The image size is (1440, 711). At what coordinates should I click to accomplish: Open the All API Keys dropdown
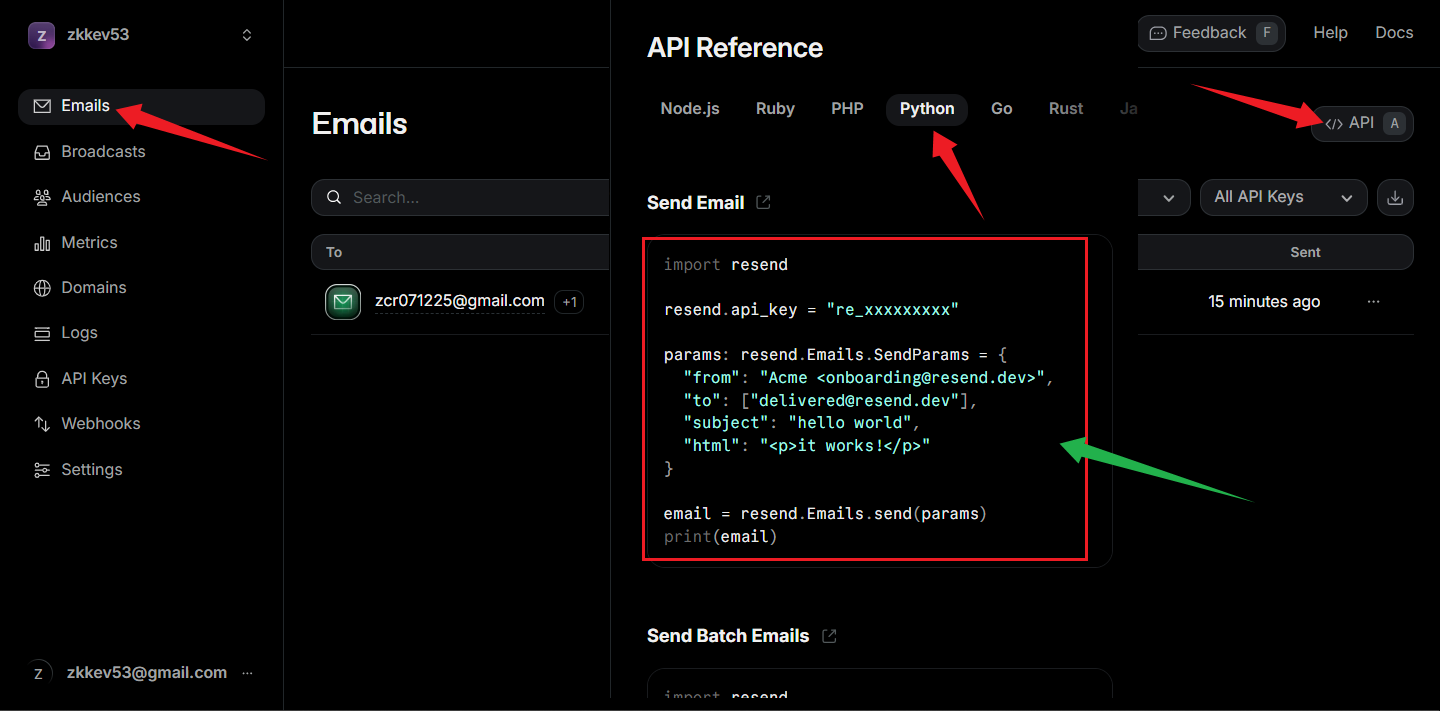1283,198
